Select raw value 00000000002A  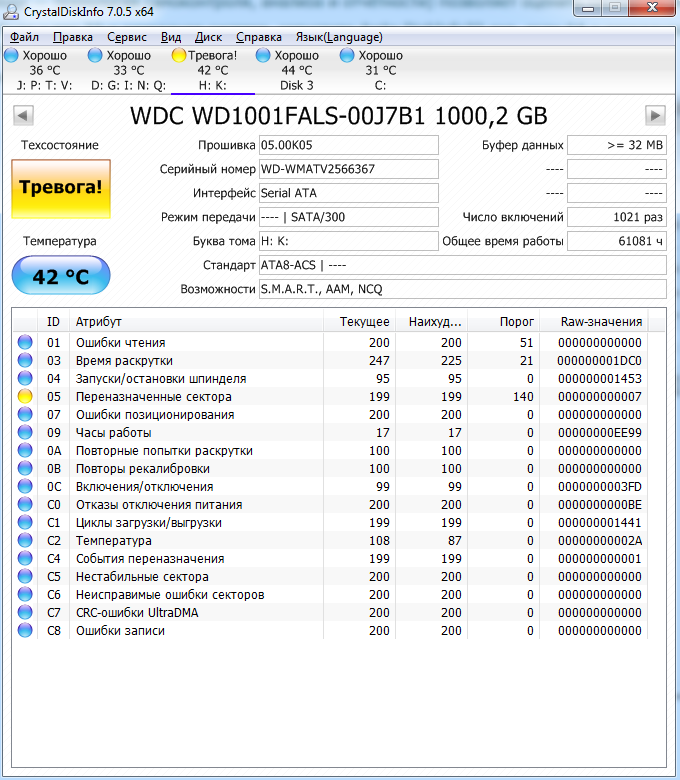[599, 541]
